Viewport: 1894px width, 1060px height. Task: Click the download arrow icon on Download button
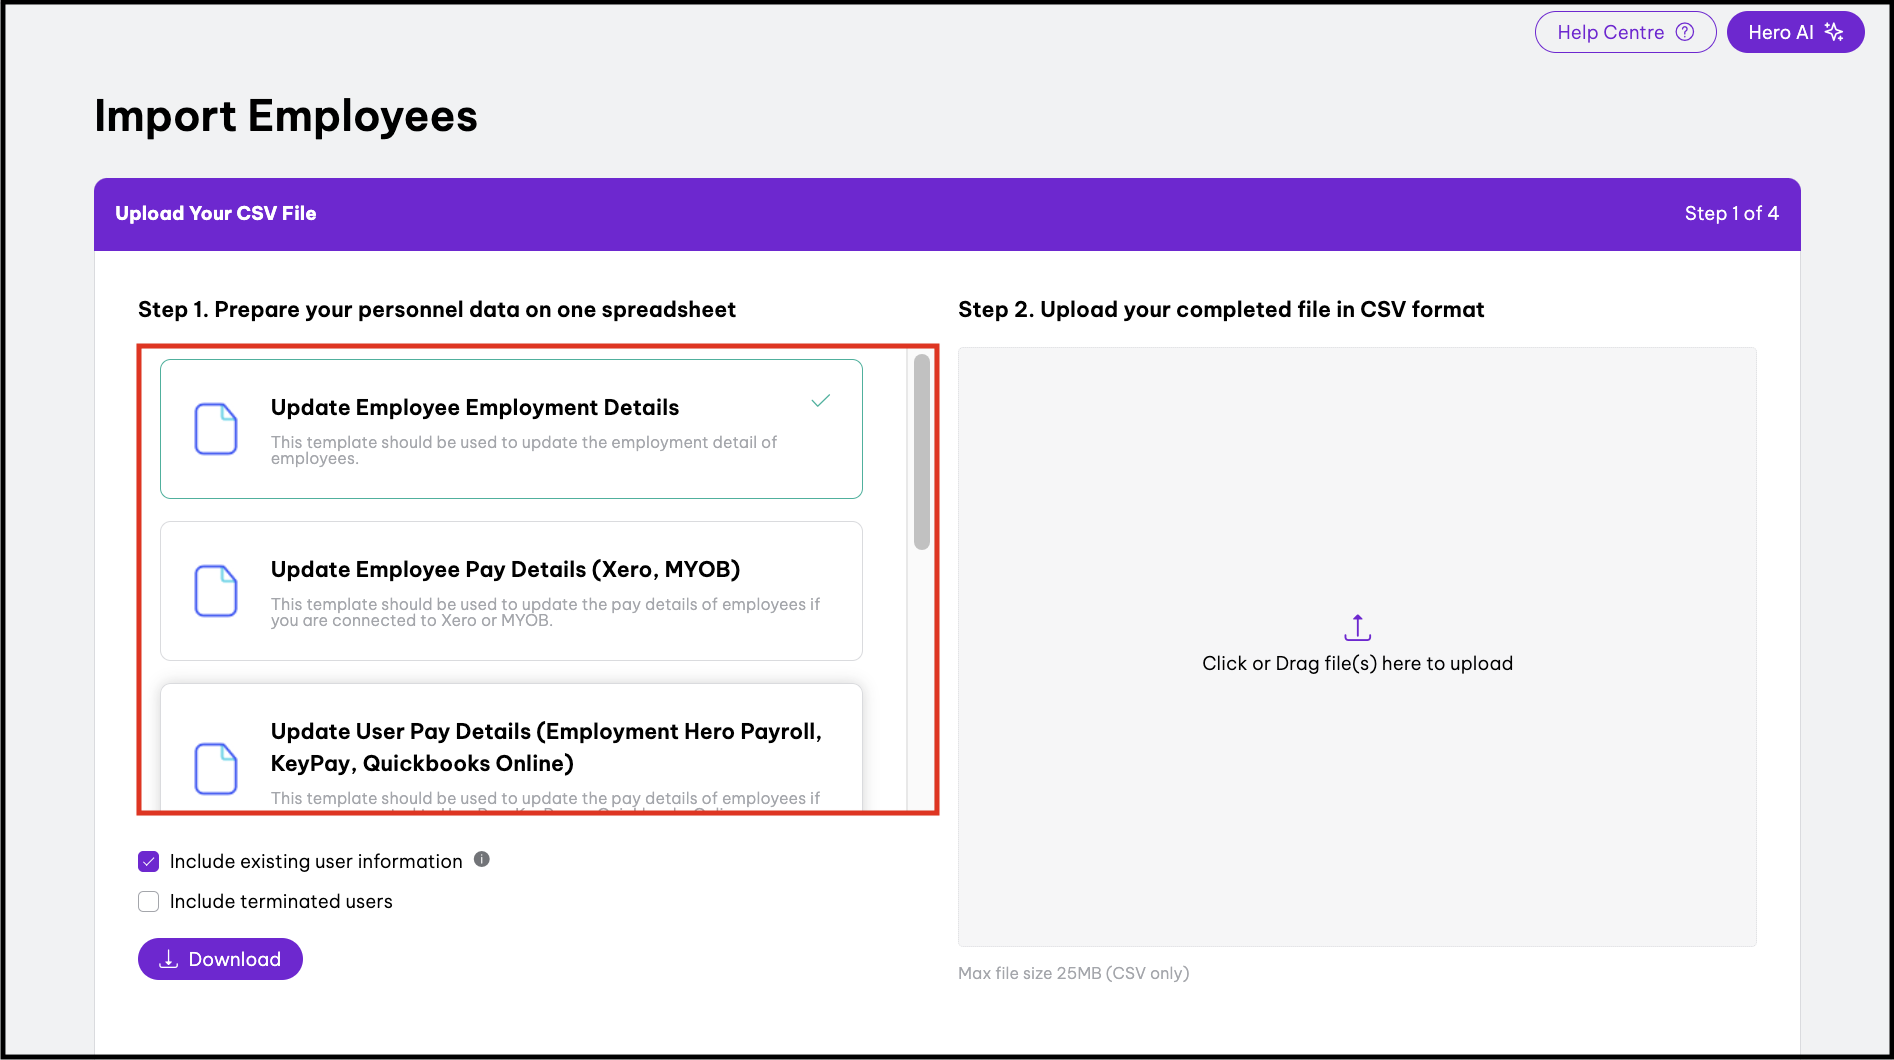click(x=169, y=959)
